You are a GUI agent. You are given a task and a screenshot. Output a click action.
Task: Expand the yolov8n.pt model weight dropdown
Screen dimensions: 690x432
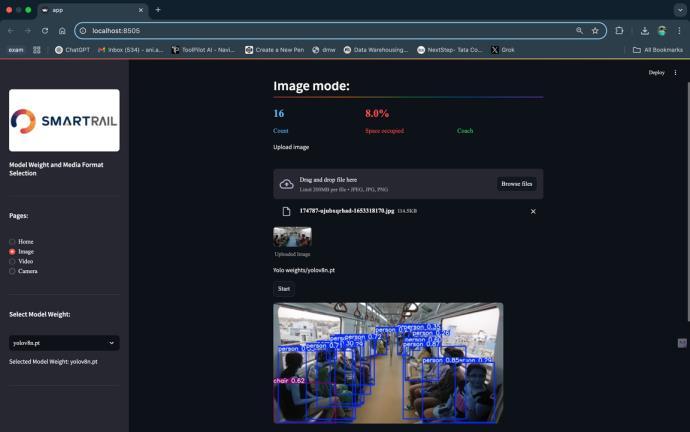[64, 343]
